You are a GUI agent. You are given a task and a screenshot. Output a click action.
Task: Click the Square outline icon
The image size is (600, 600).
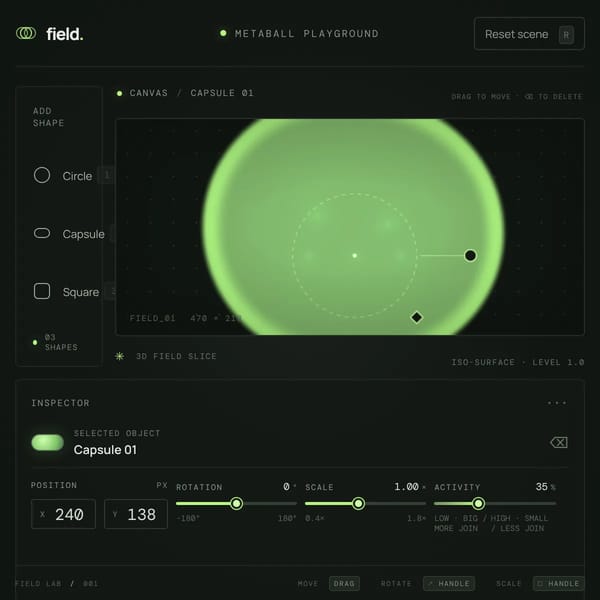[42, 291]
